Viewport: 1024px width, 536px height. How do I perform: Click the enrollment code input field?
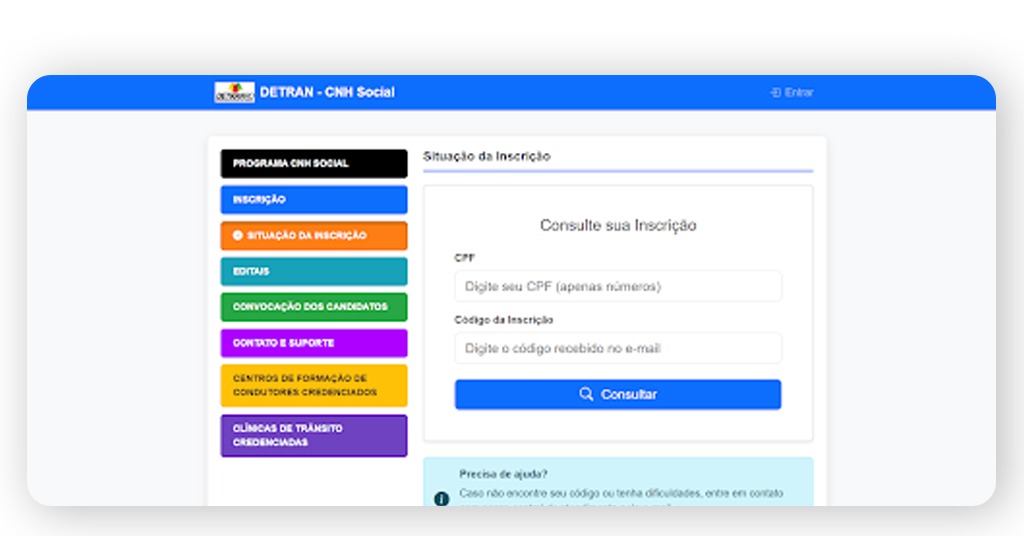pyautogui.click(x=618, y=349)
